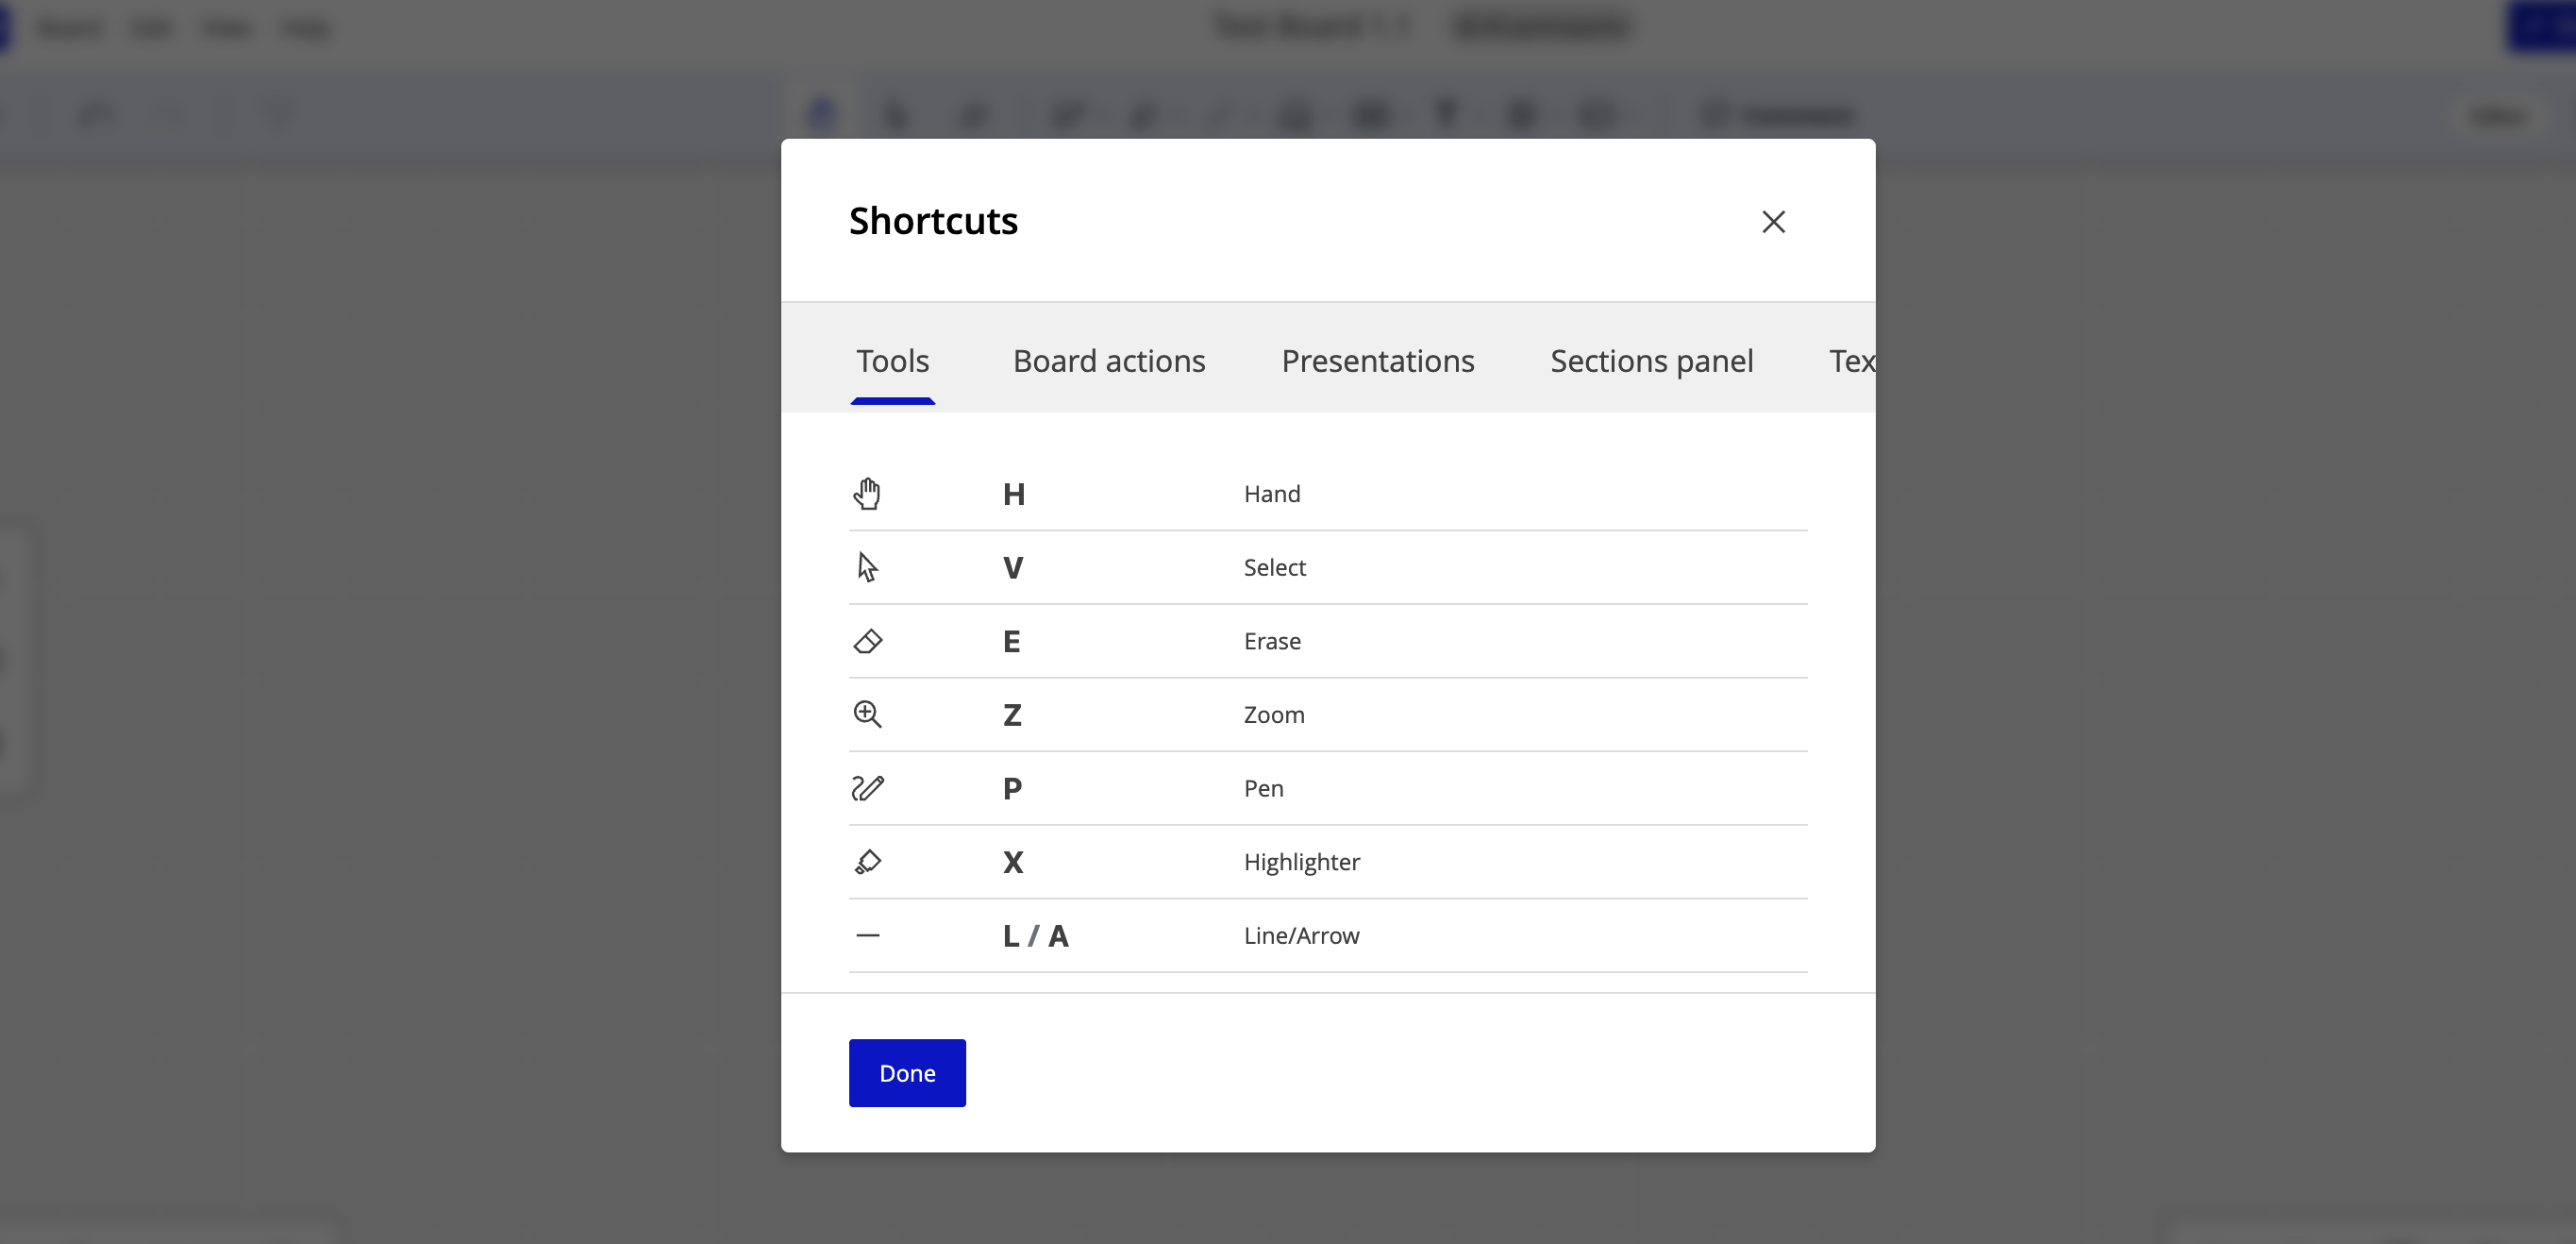2576x1244 pixels.
Task: Click the Erase tool icon
Action: [x=867, y=641]
